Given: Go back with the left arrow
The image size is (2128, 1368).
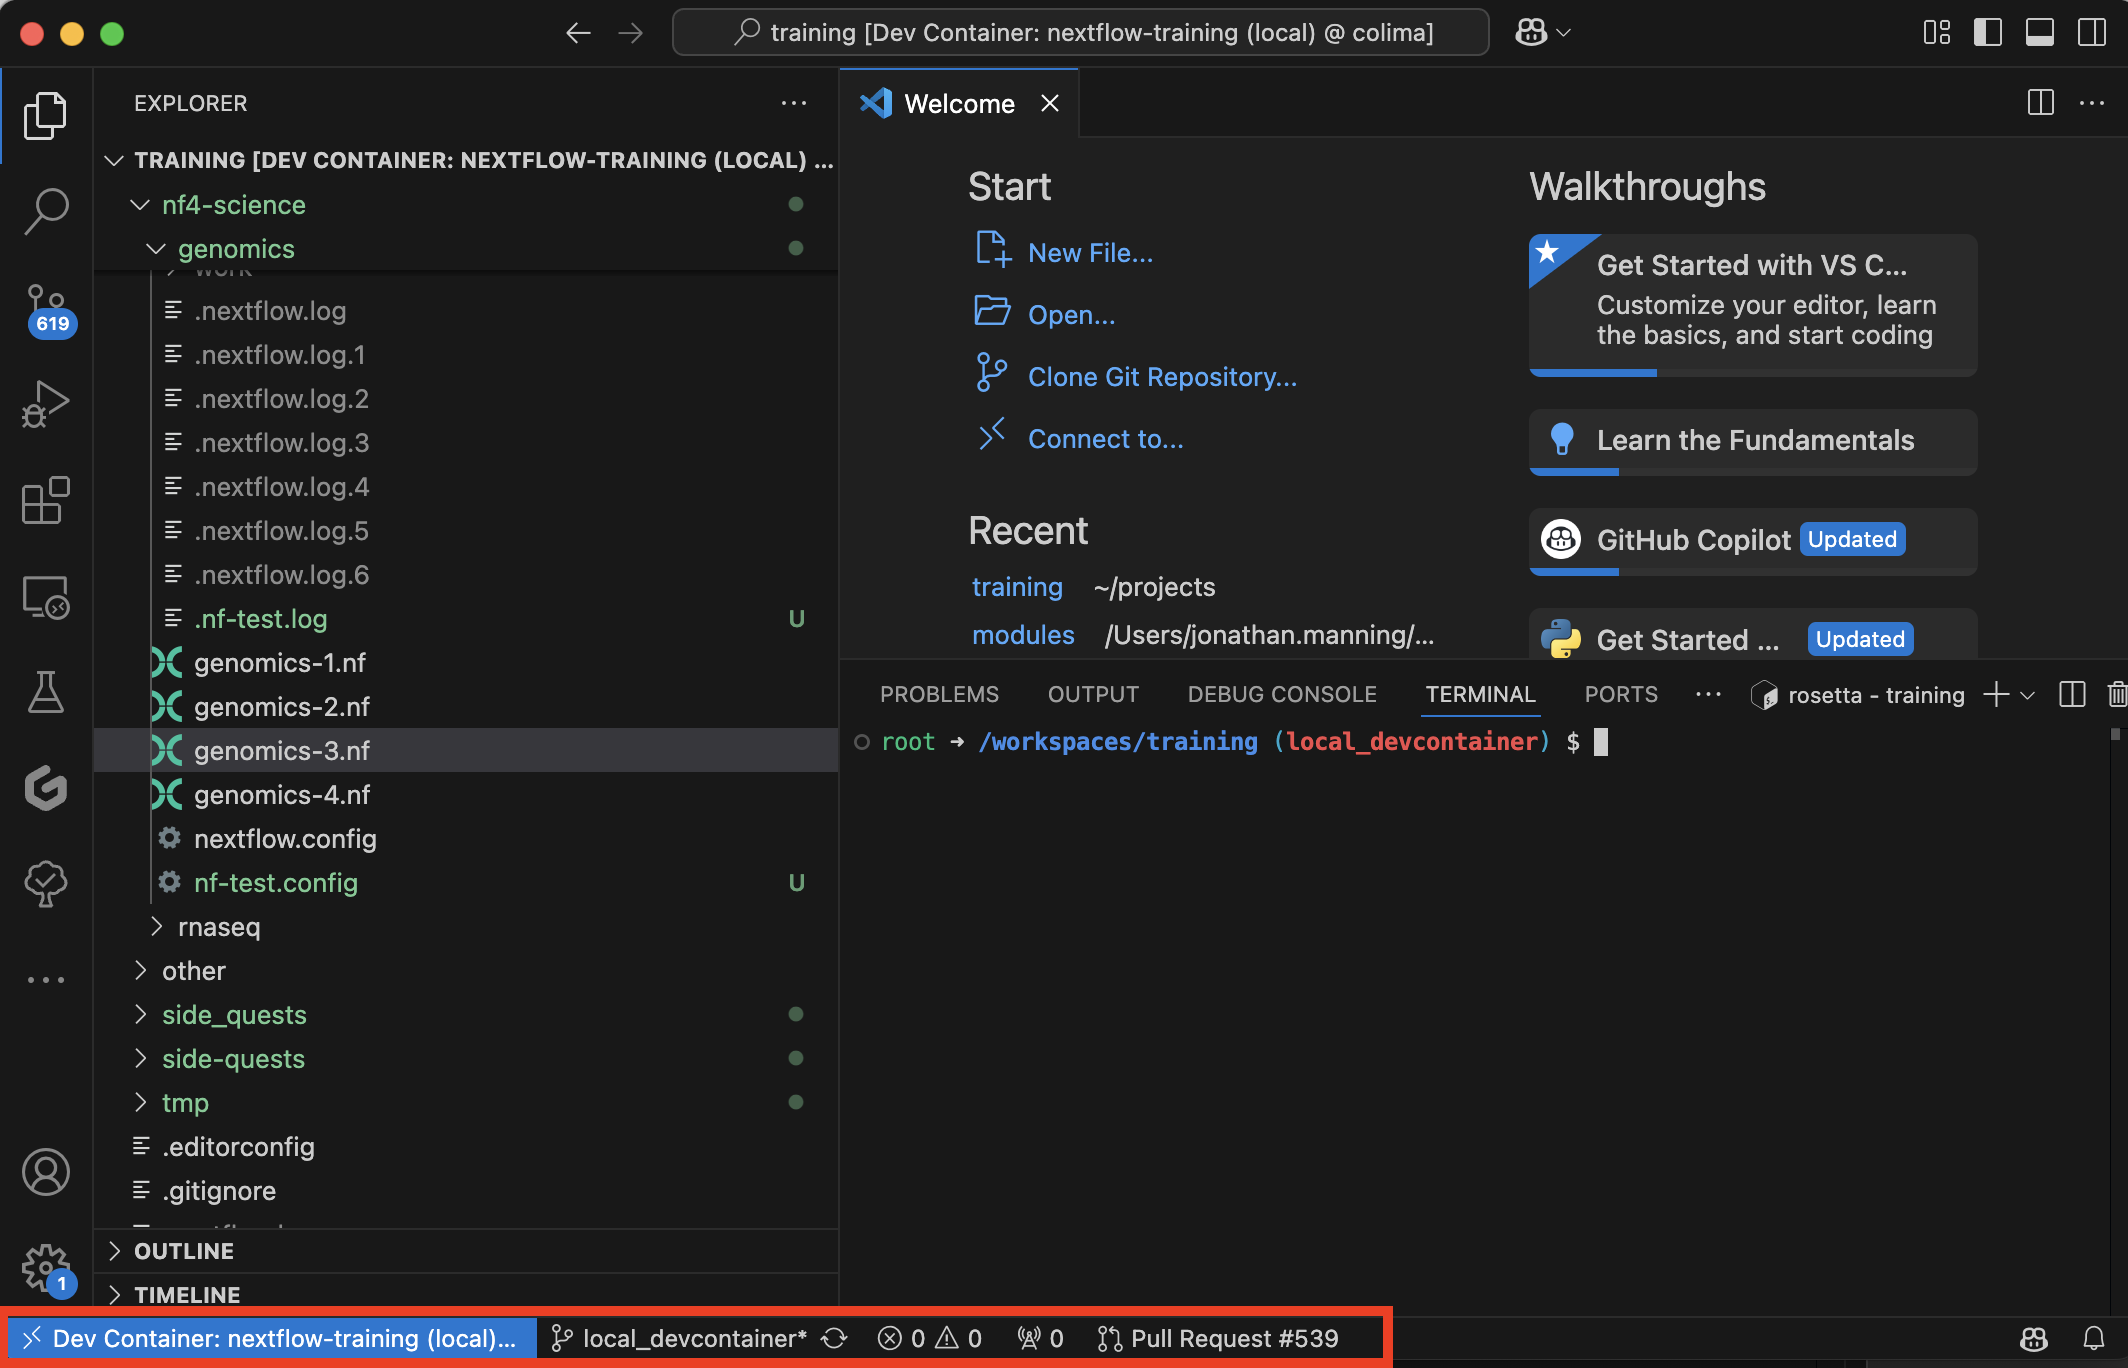Looking at the screenshot, I should pyautogui.click(x=578, y=33).
